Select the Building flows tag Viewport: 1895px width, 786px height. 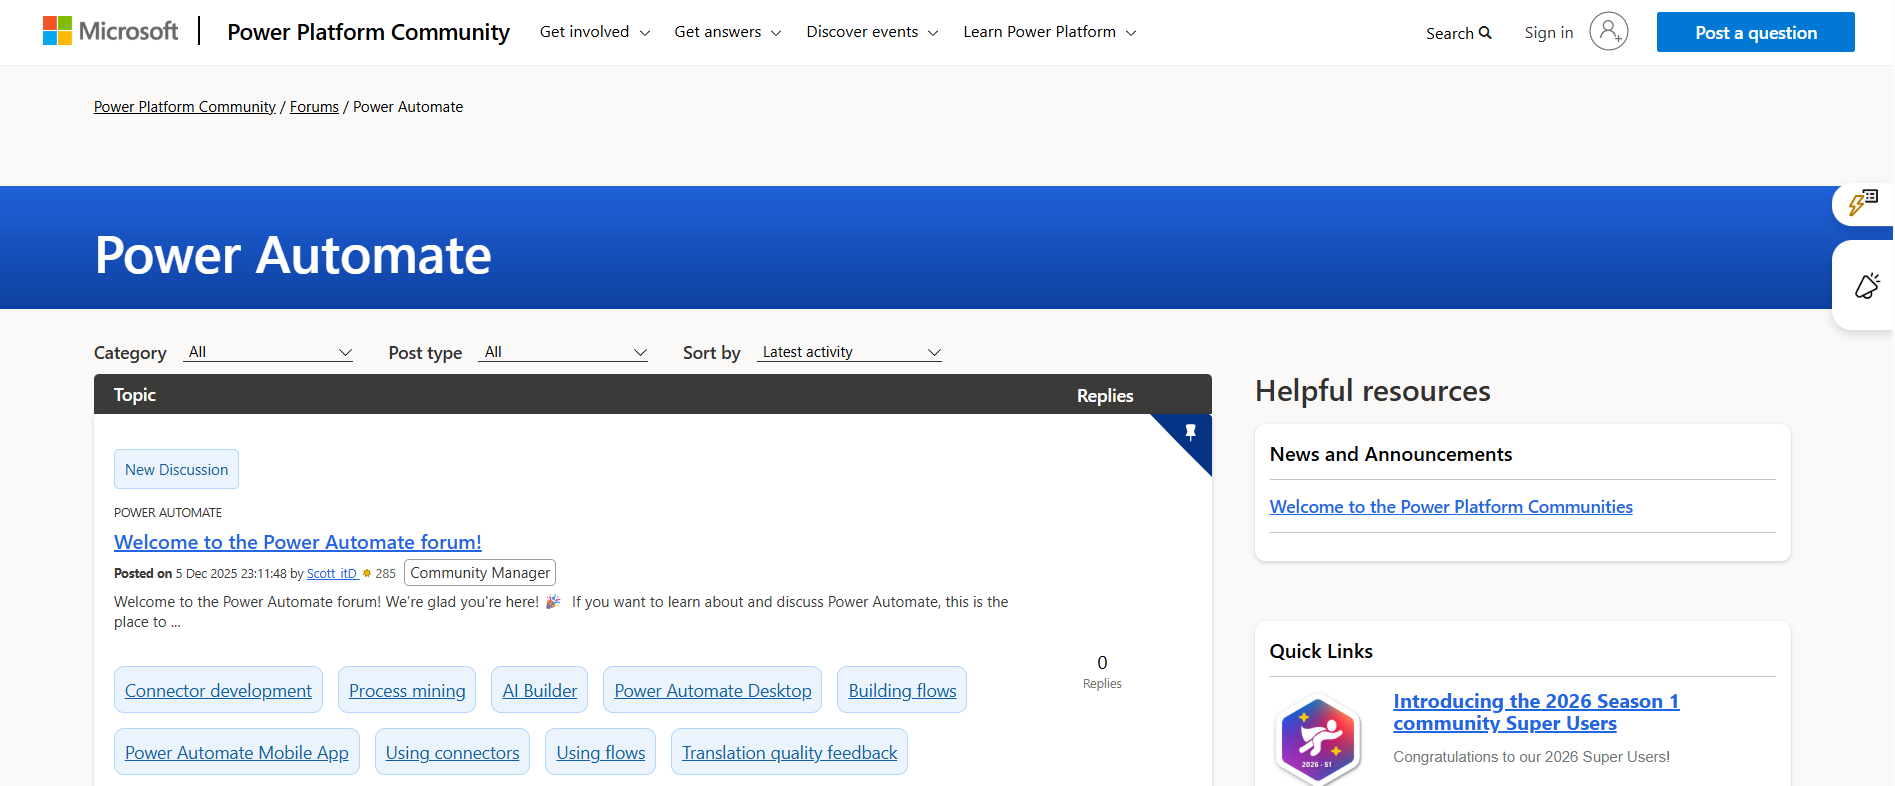pyautogui.click(x=902, y=690)
